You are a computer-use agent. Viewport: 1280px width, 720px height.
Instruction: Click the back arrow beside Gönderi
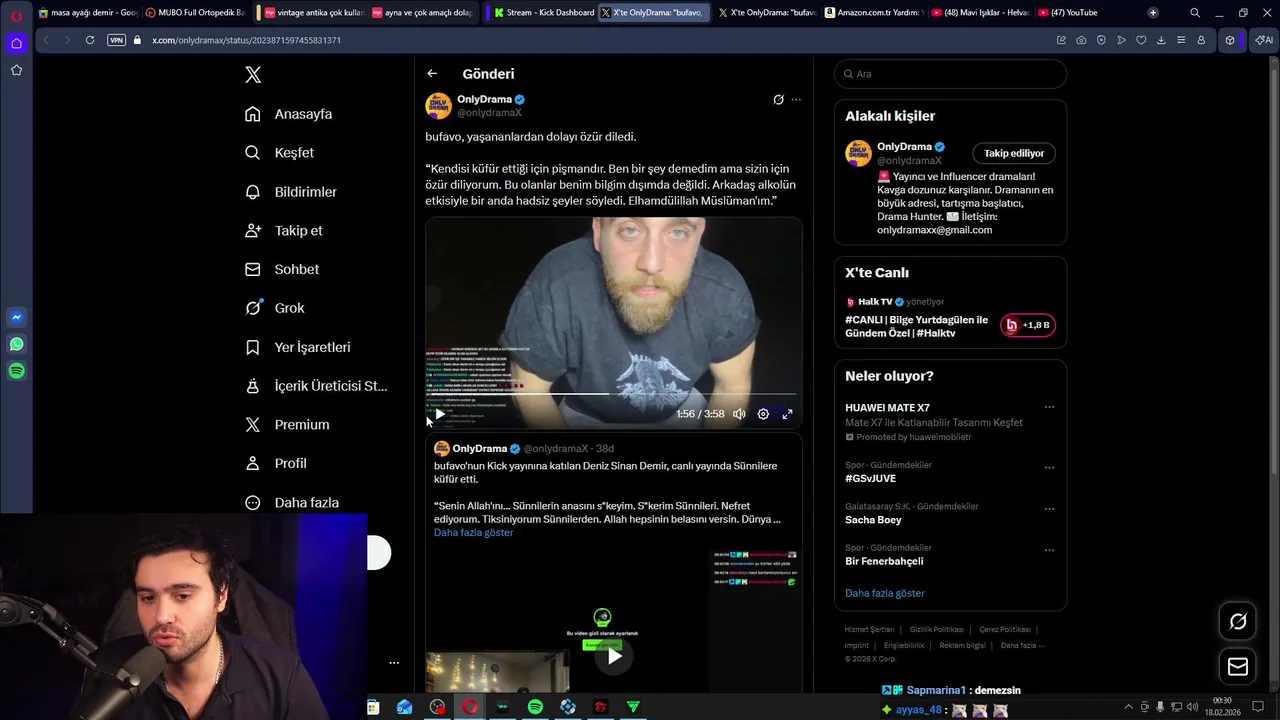coord(432,73)
